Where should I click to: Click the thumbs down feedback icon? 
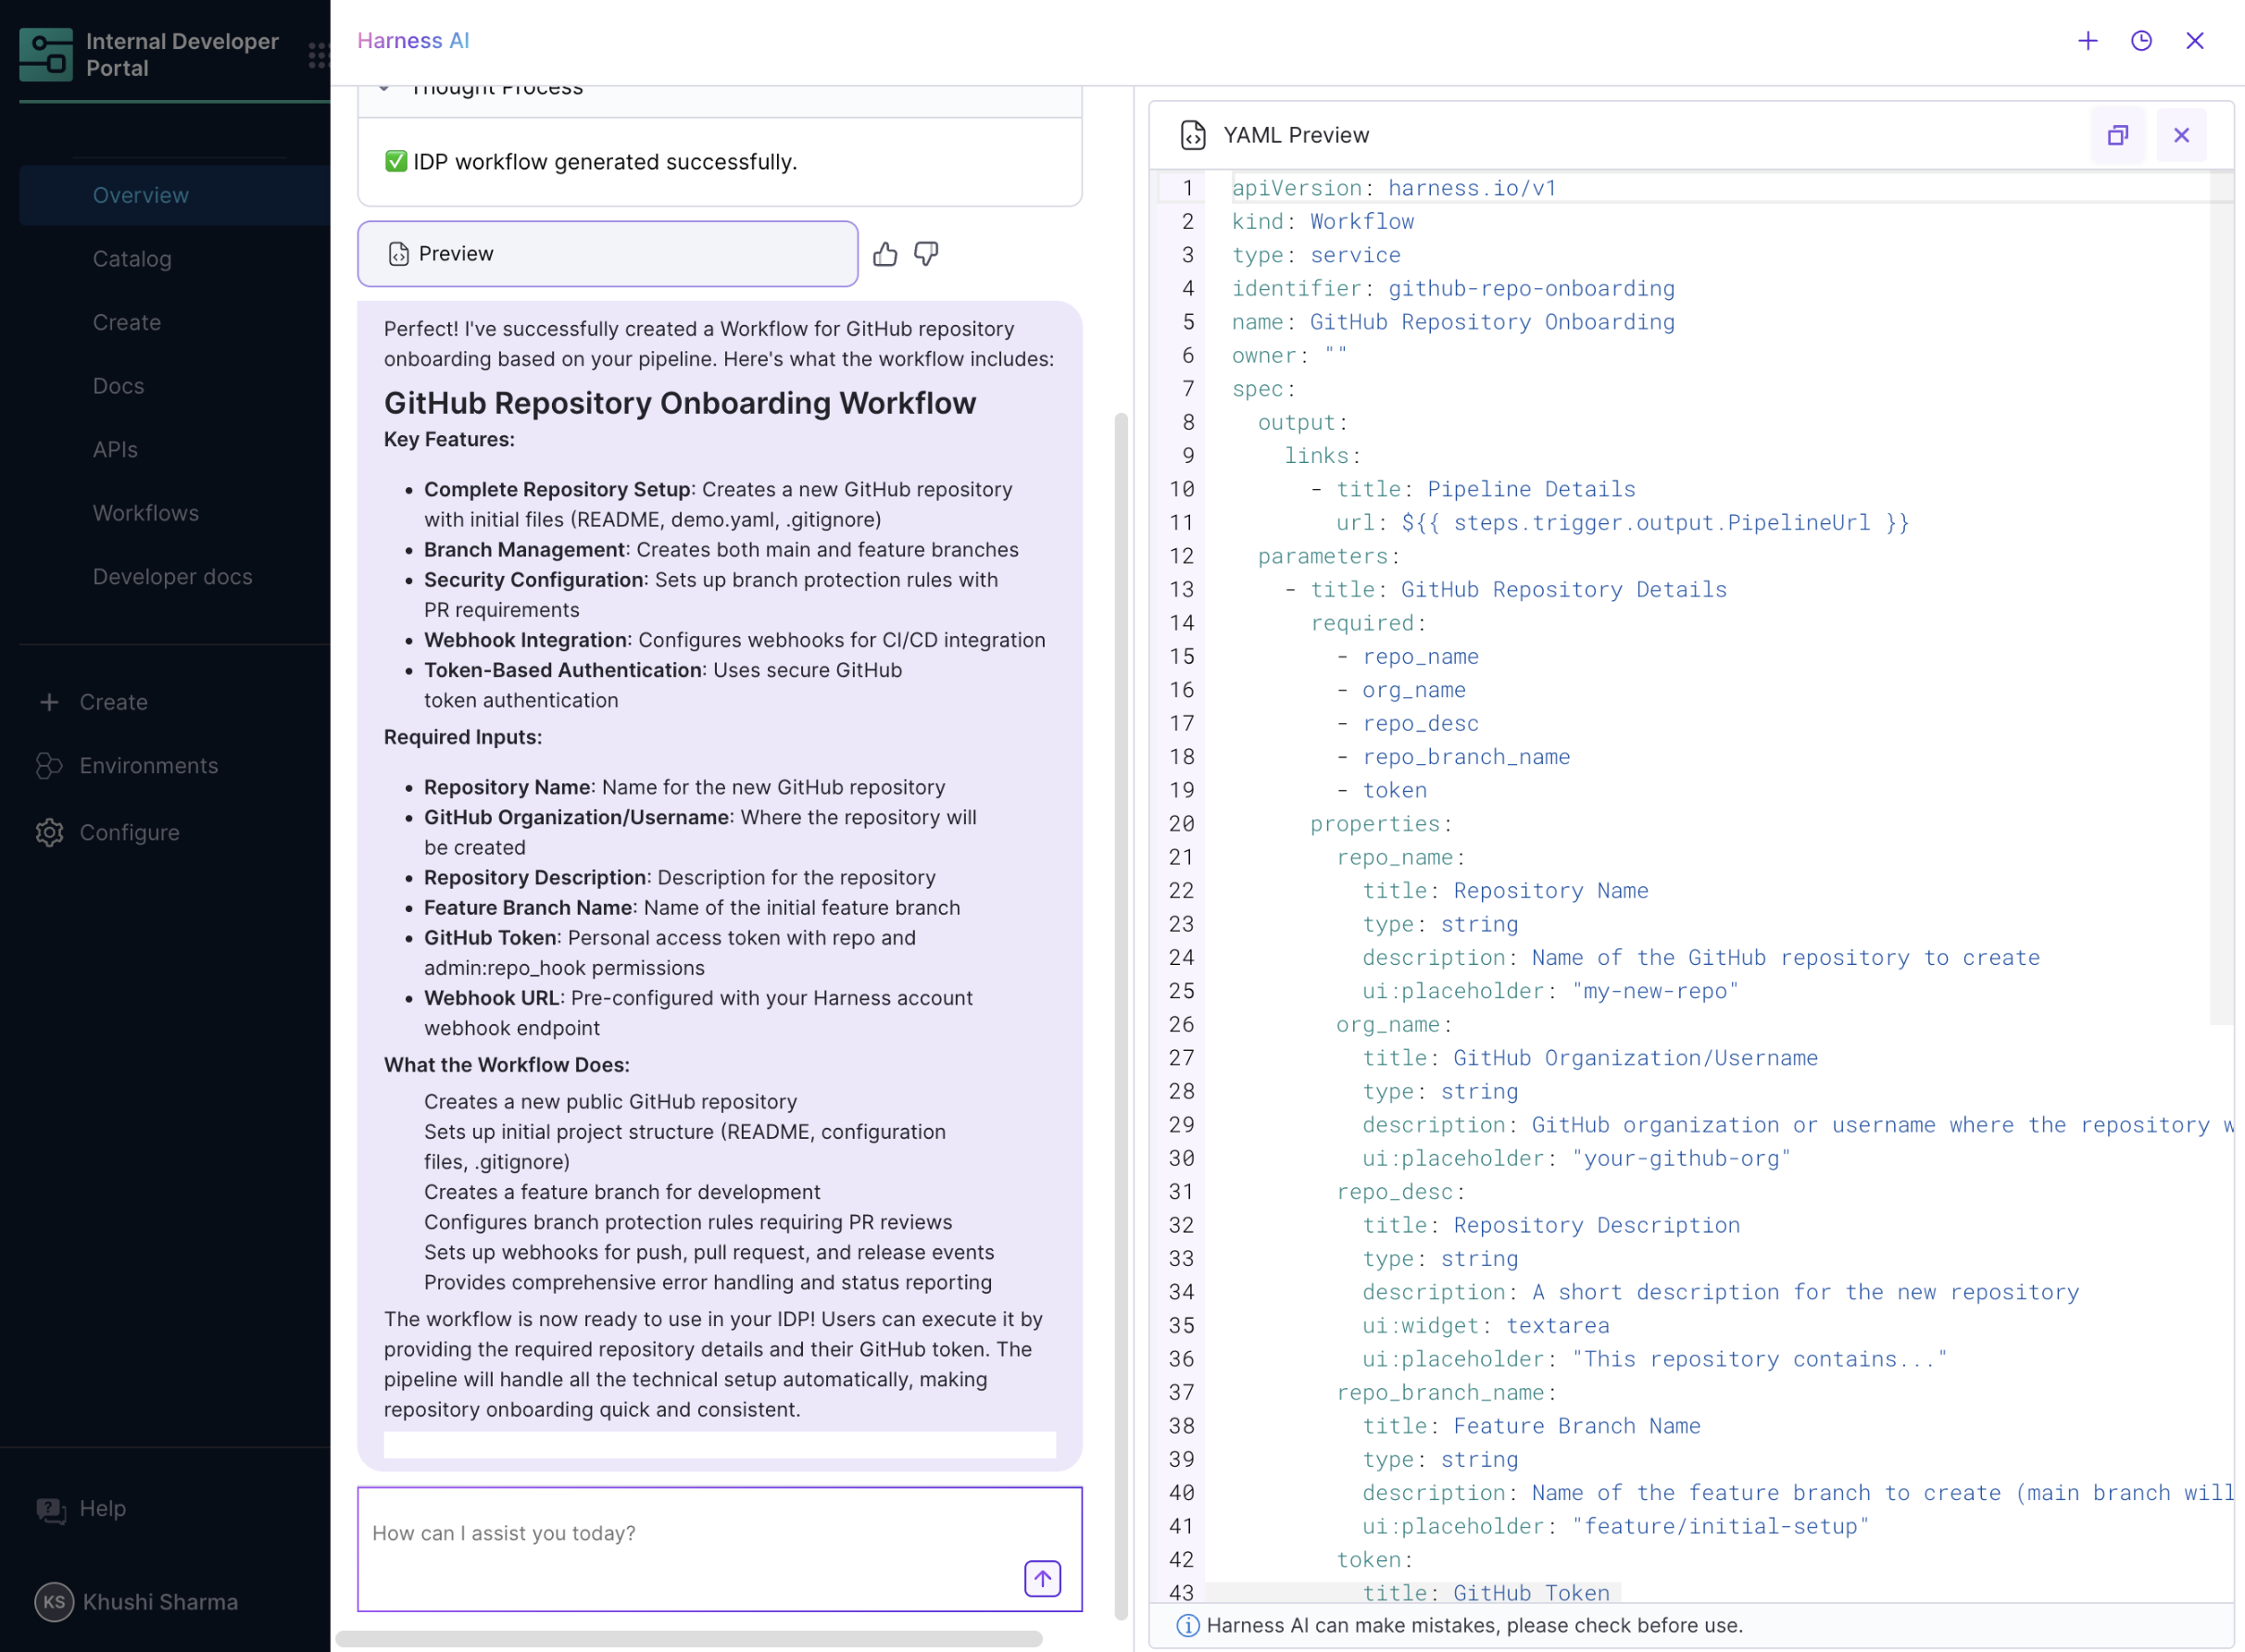[x=926, y=254]
